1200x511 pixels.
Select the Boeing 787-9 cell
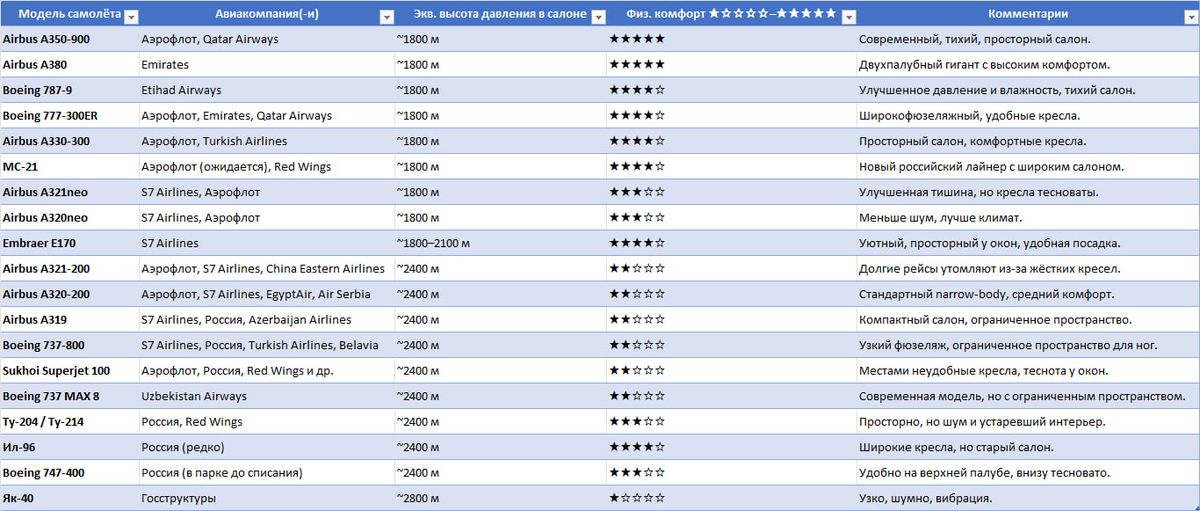69,90
